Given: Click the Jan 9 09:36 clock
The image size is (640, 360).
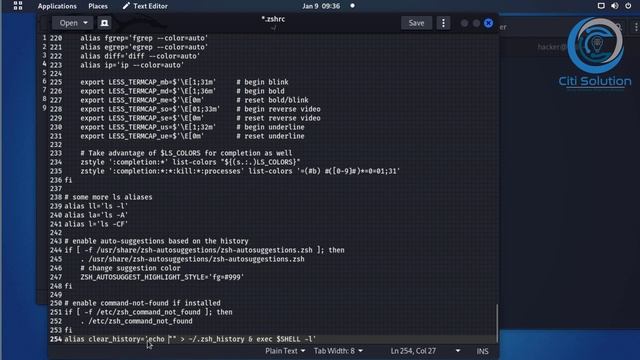Looking at the screenshot, I should (x=321, y=6).
